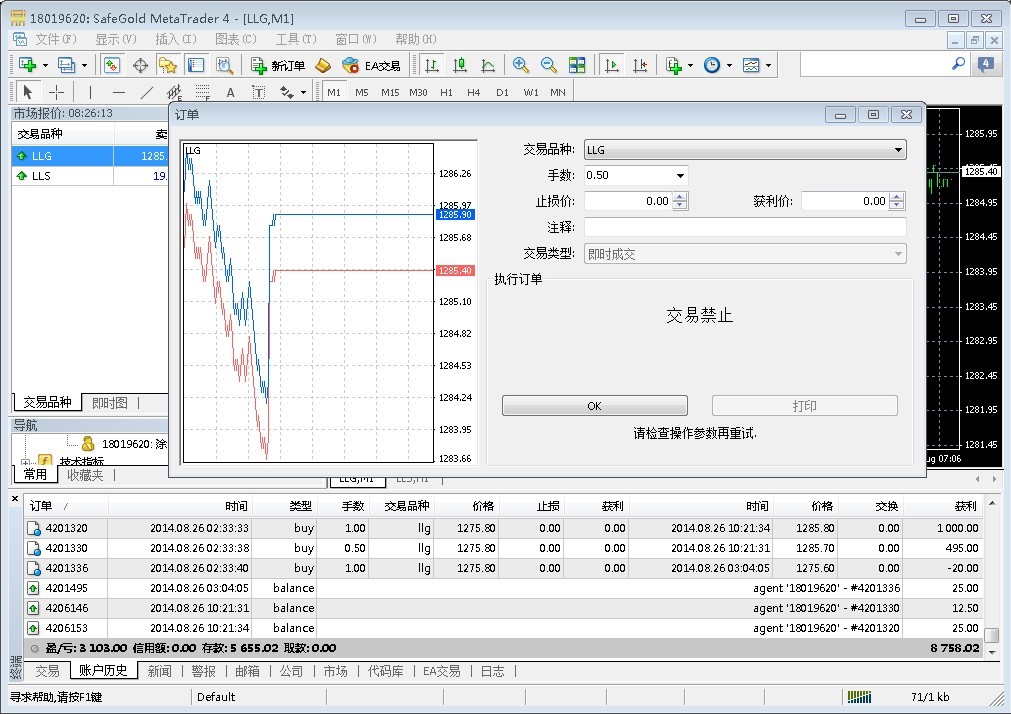
Task: Open MetaEditor gold book icon
Action: (x=322, y=65)
